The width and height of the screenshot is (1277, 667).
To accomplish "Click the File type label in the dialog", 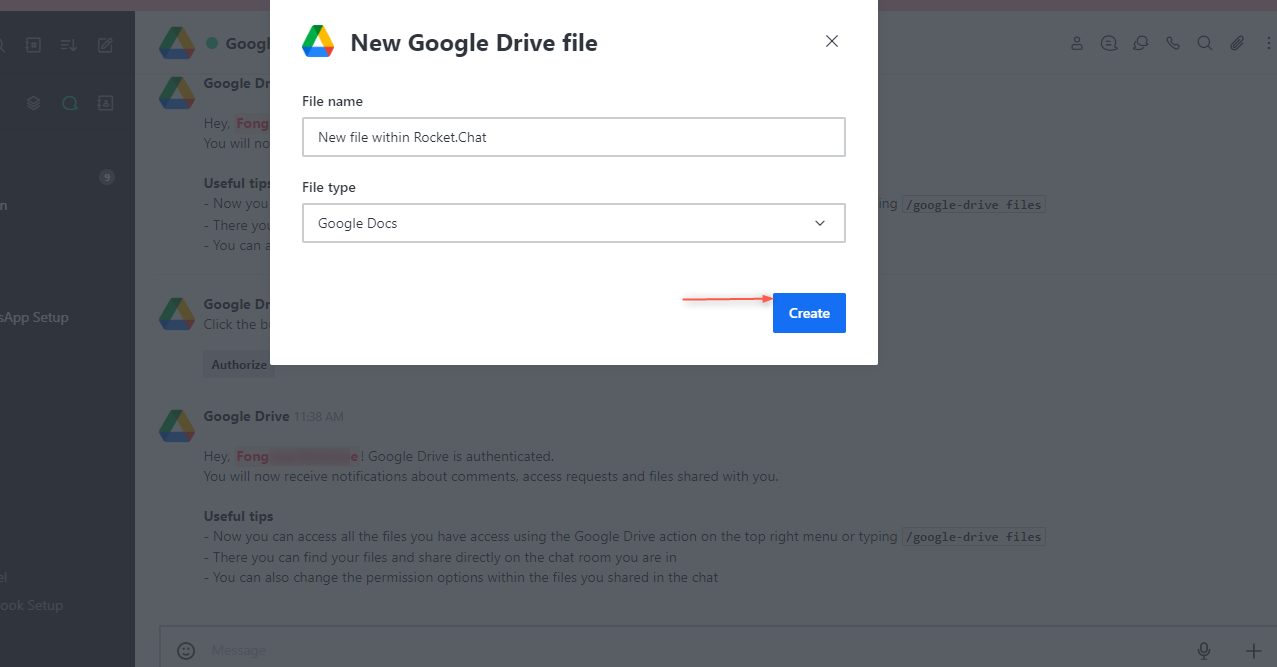I will point(329,187).
